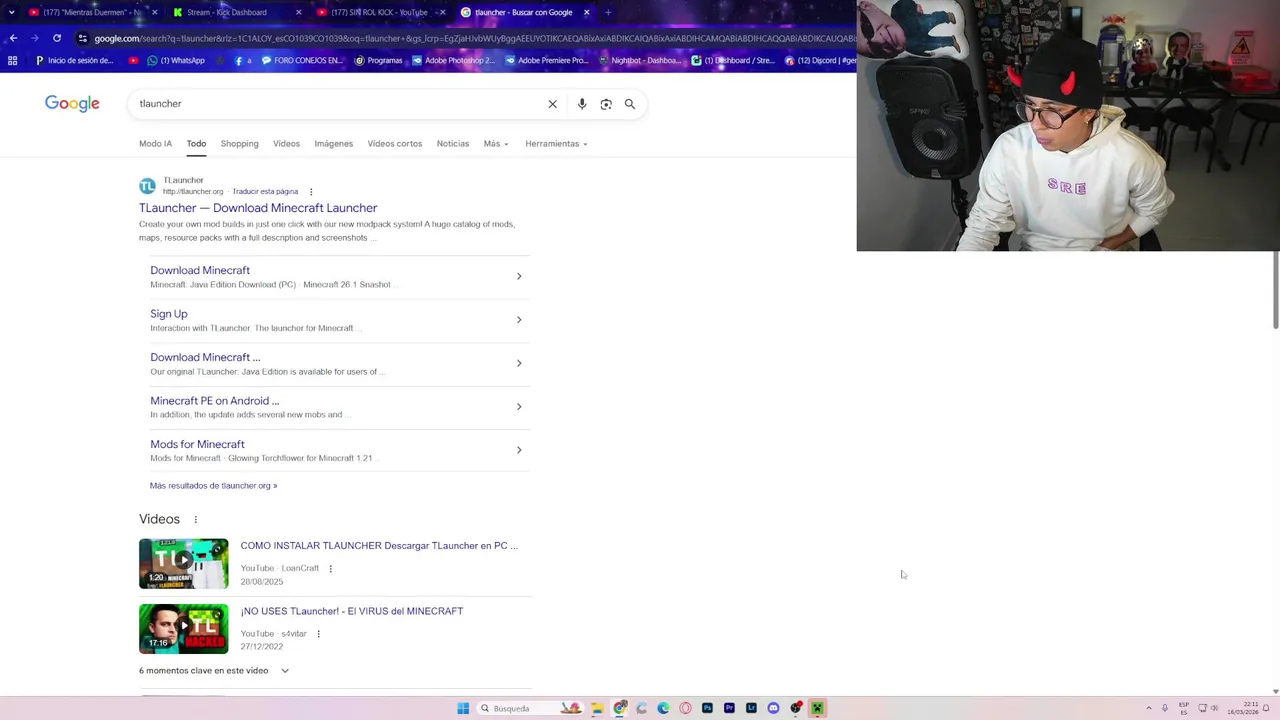1280x720 pixels.
Task: Select the 'Noticias' search tab
Action: click(452, 144)
